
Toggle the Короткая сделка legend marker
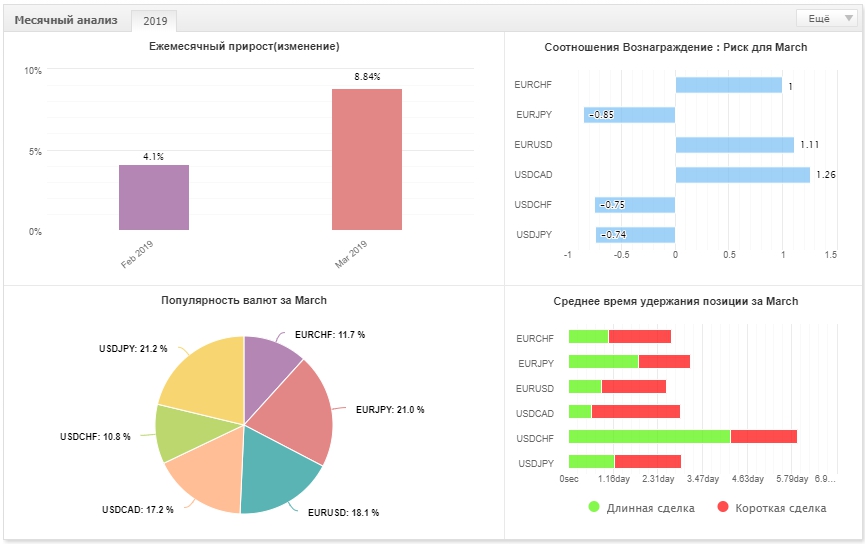pyautogui.click(x=723, y=506)
